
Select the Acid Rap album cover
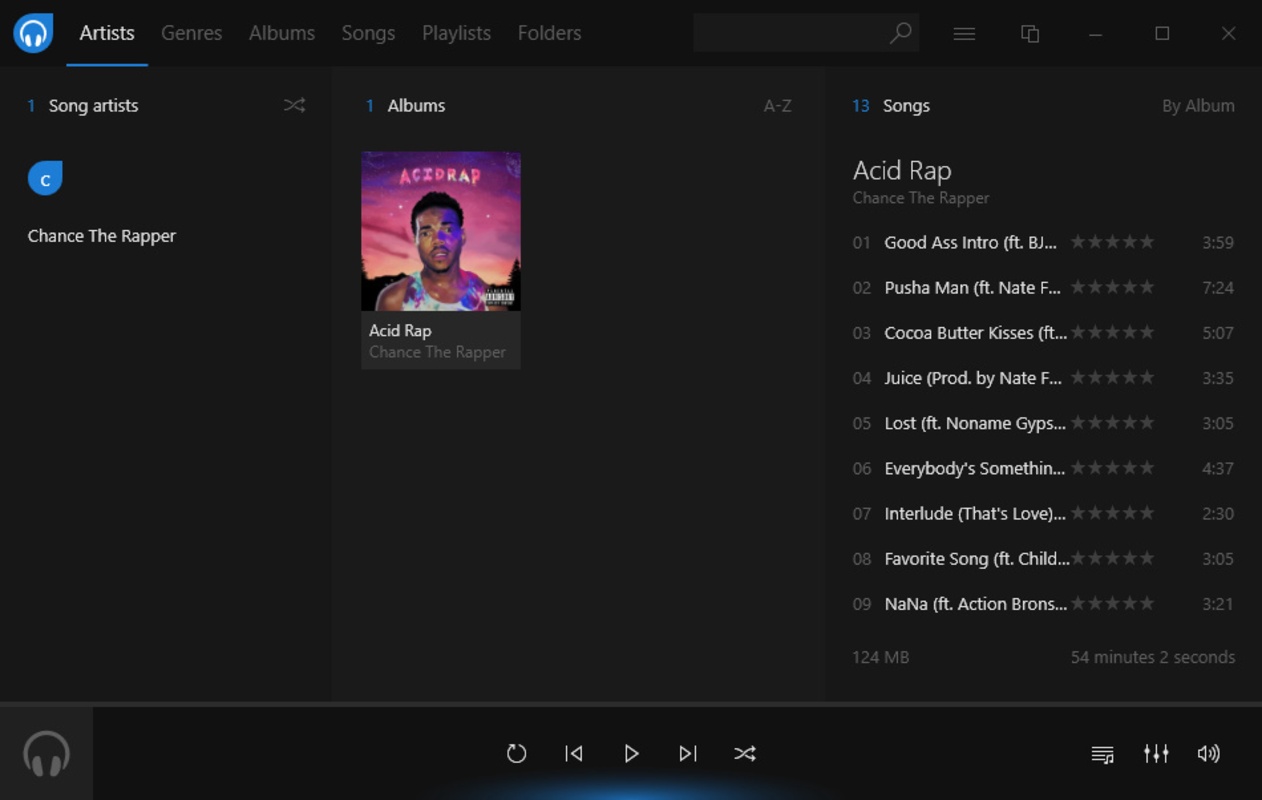441,231
